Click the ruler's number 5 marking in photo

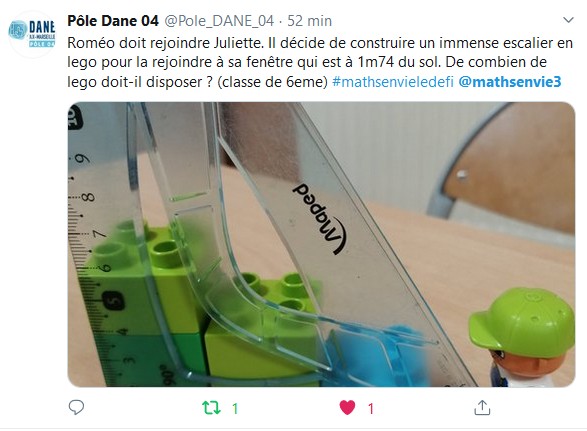pos(113,300)
